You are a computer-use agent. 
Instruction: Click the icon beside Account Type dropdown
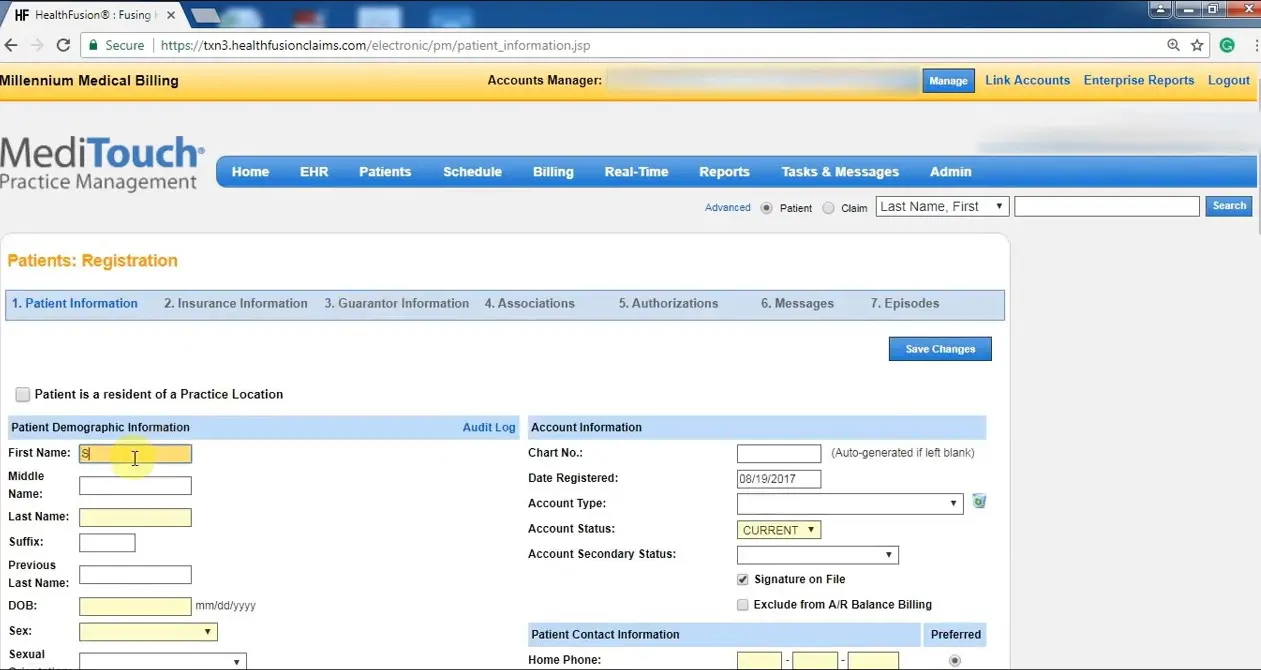coord(979,502)
